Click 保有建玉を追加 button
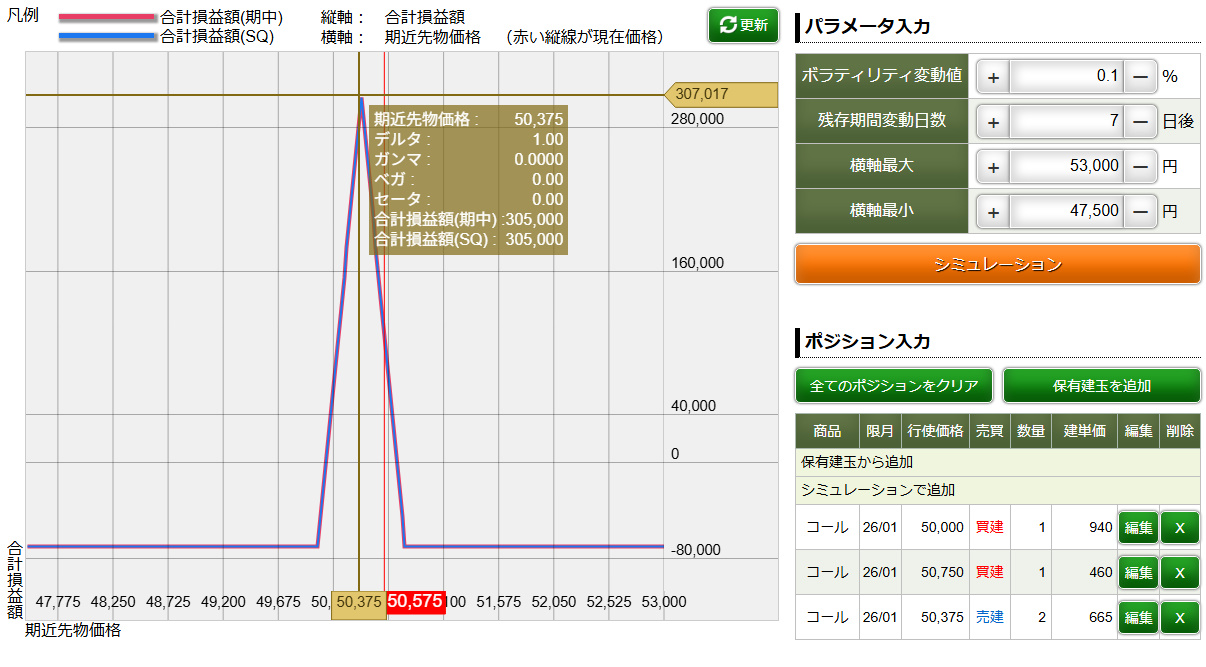Viewport: 1206px width, 667px height. click(x=1101, y=386)
